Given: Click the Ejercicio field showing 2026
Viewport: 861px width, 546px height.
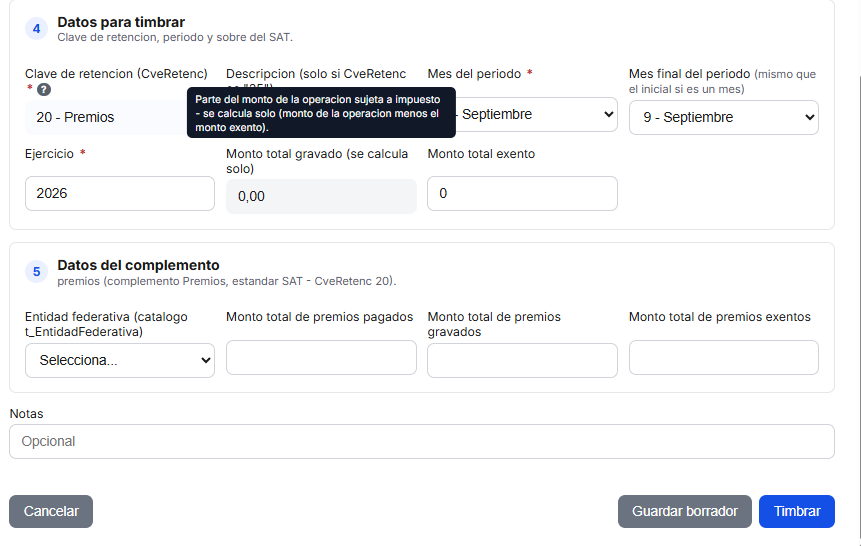Looking at the screenshot, I should click(x=120, y=193).
